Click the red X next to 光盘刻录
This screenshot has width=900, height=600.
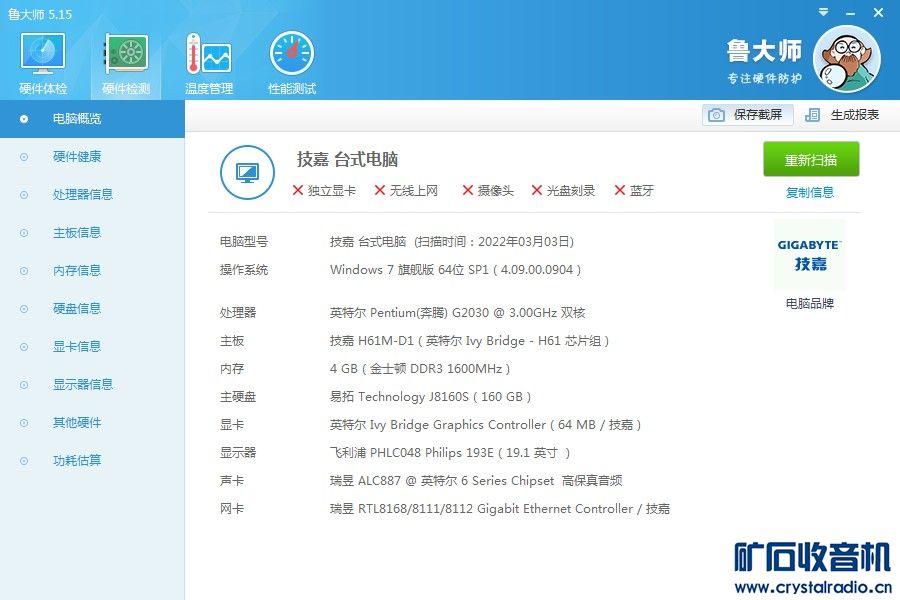537,190
